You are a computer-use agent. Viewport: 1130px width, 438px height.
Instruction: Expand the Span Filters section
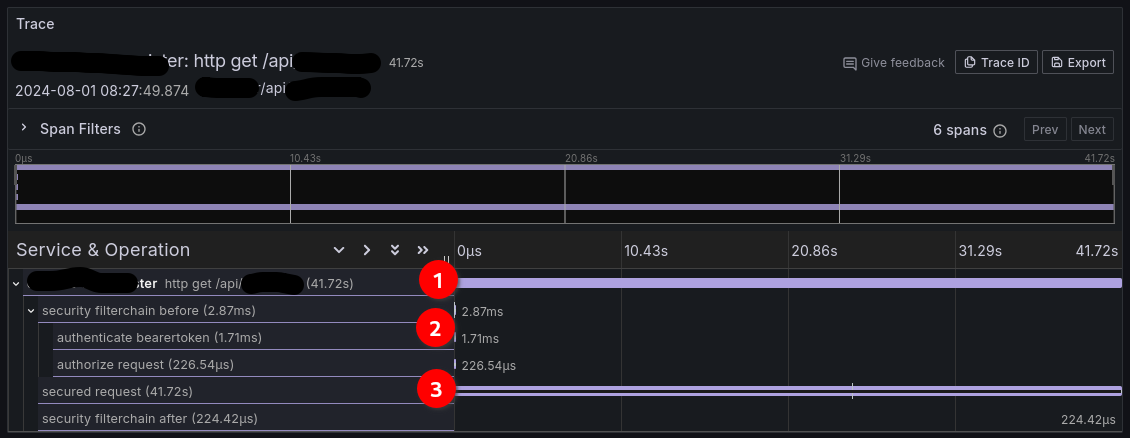[24, 129]
